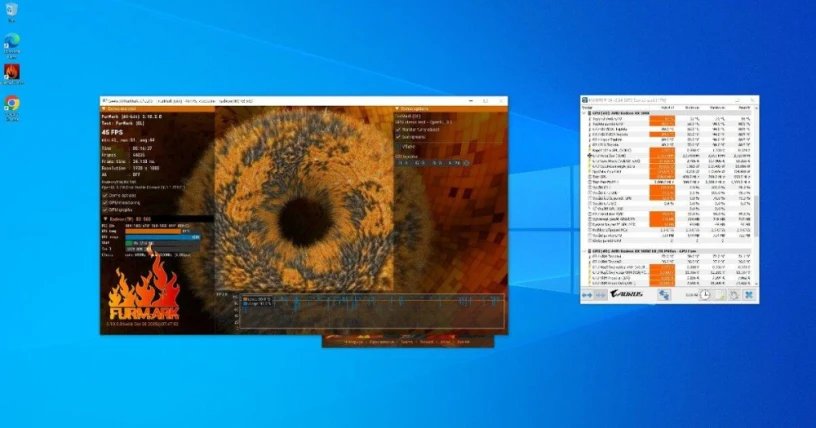Image resolution: width=816 pixels, height=428 pixels.
Task: Collapse the GPU [#1] AMD Radeon tree node
Action: coord(584,251)
